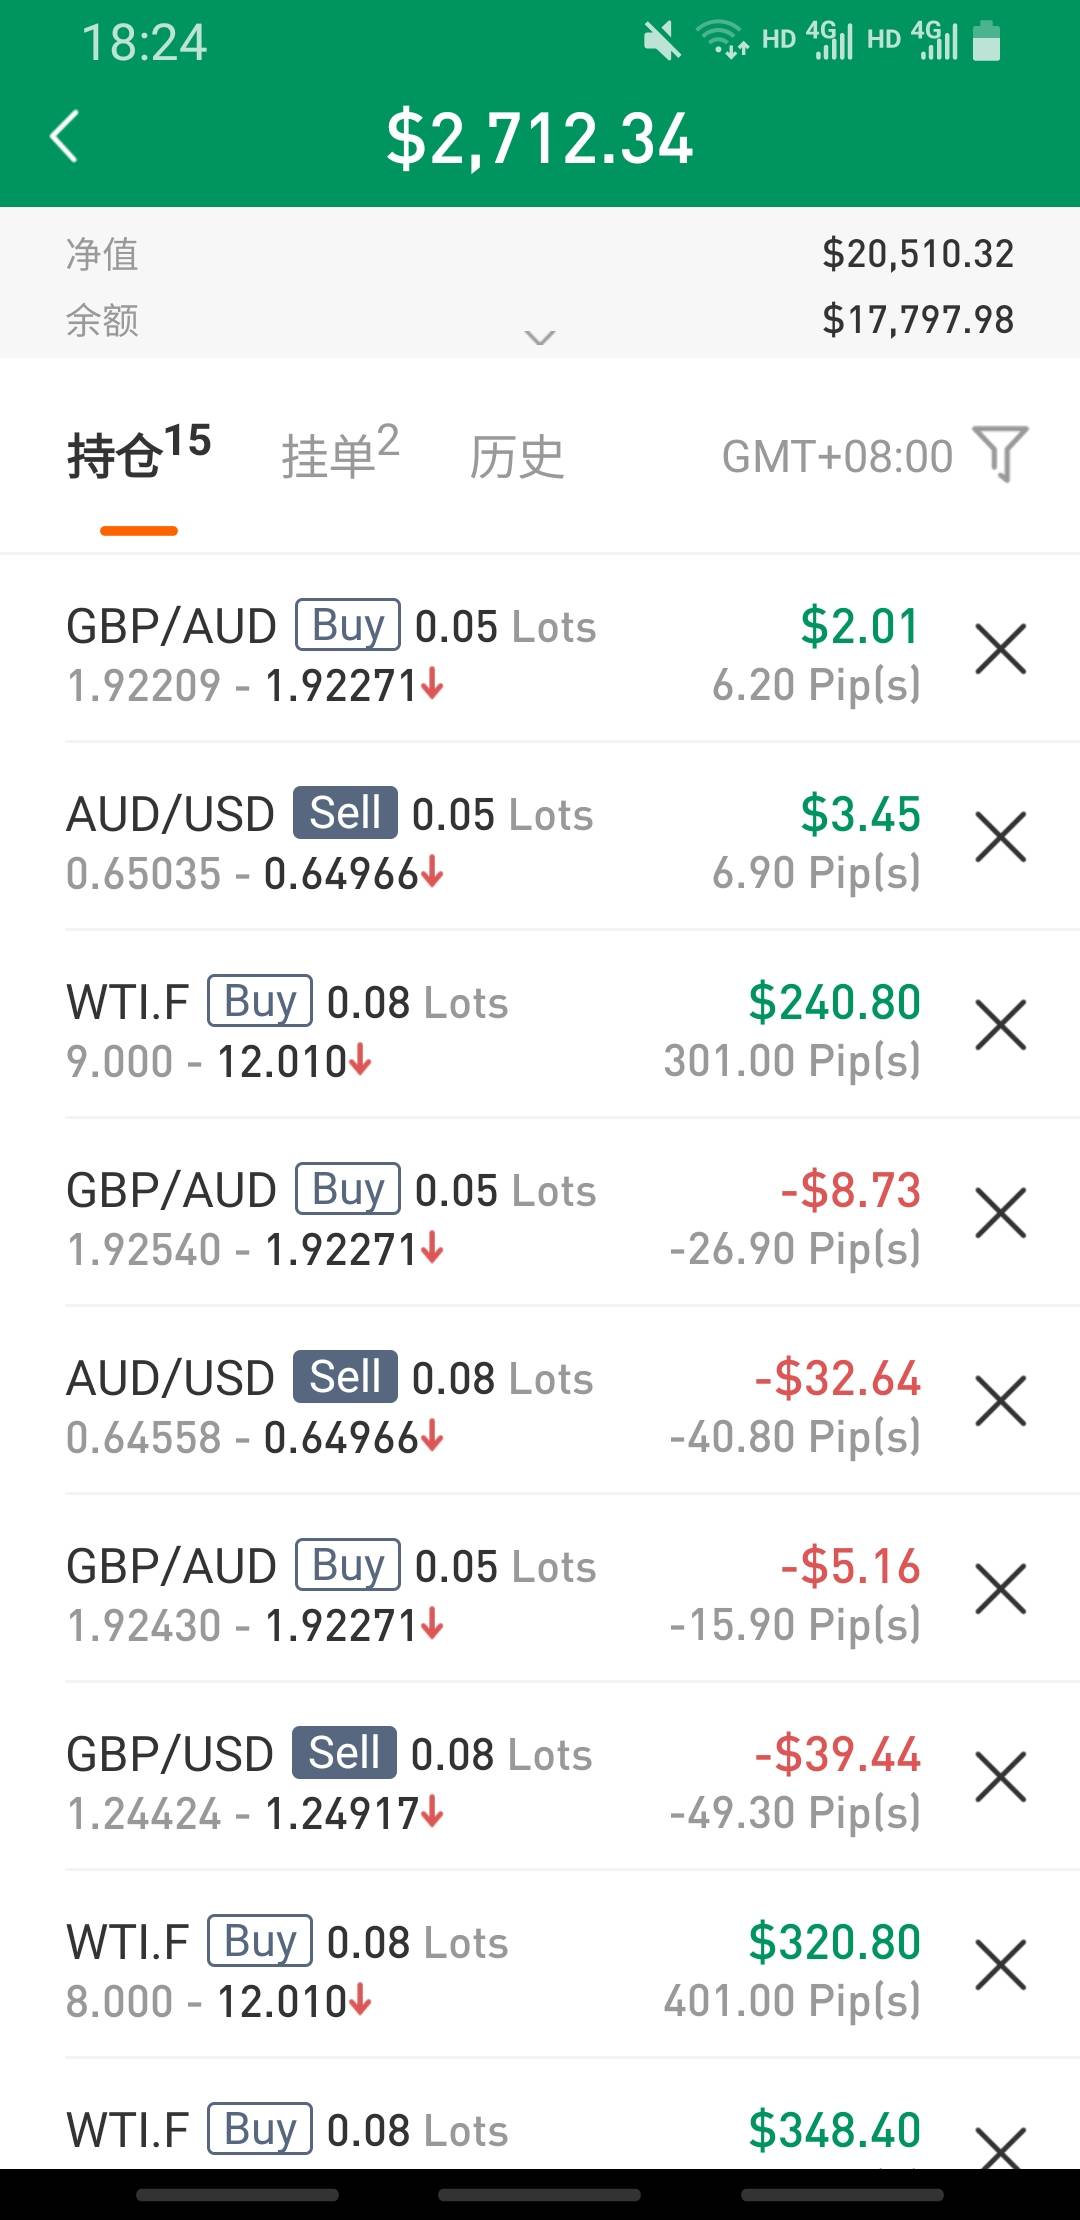
Task: Close WTI.F position opened at 9.000
Action: click(x=1000, y=1026)
